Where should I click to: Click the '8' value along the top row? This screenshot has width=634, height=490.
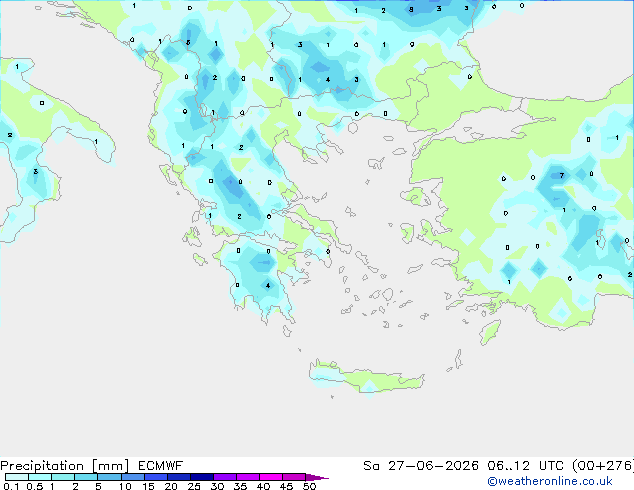point(411,10)
